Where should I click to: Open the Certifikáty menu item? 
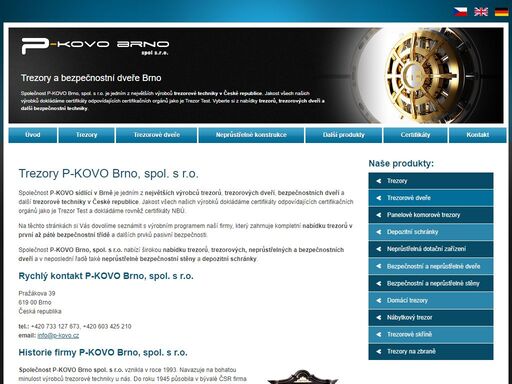tap(415, 135)
